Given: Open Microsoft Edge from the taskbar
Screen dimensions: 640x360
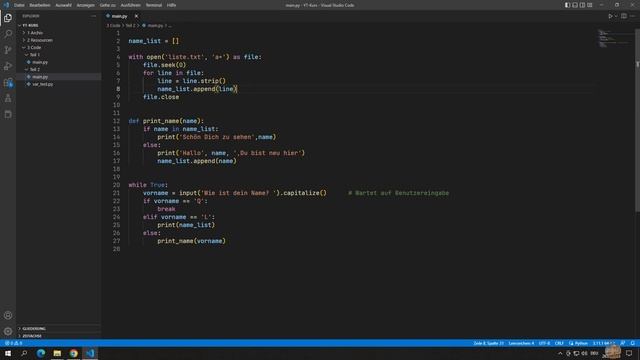Looking at the screenshot, I should [41, 353].
